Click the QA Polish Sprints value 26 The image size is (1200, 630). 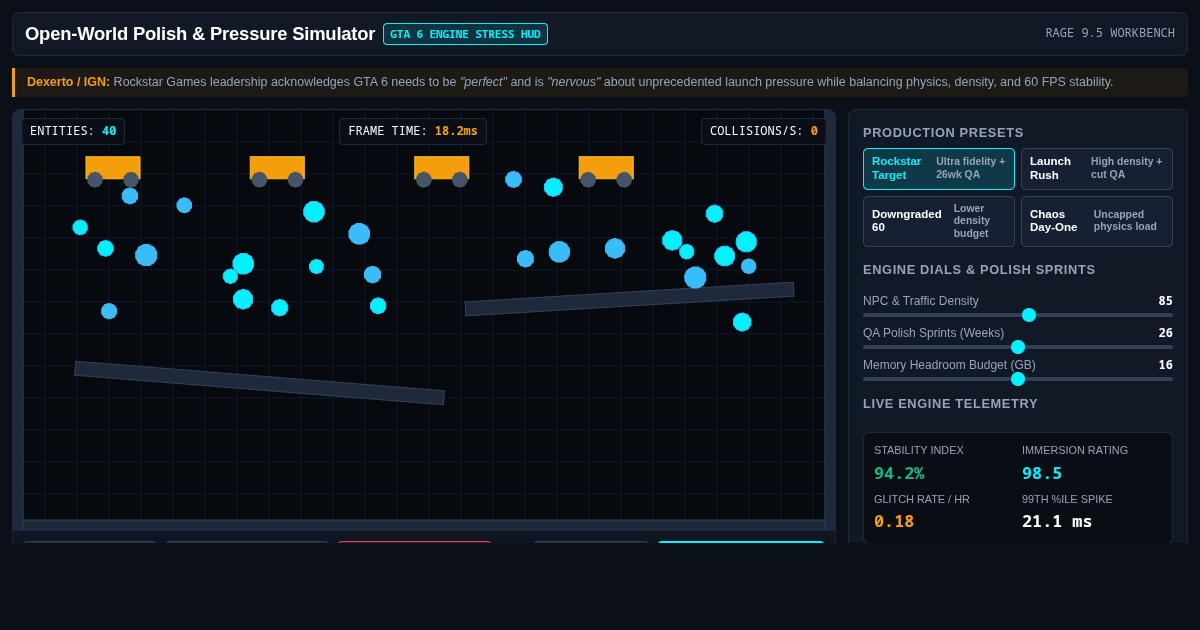pyautogui.click(x=1166, y=333)
